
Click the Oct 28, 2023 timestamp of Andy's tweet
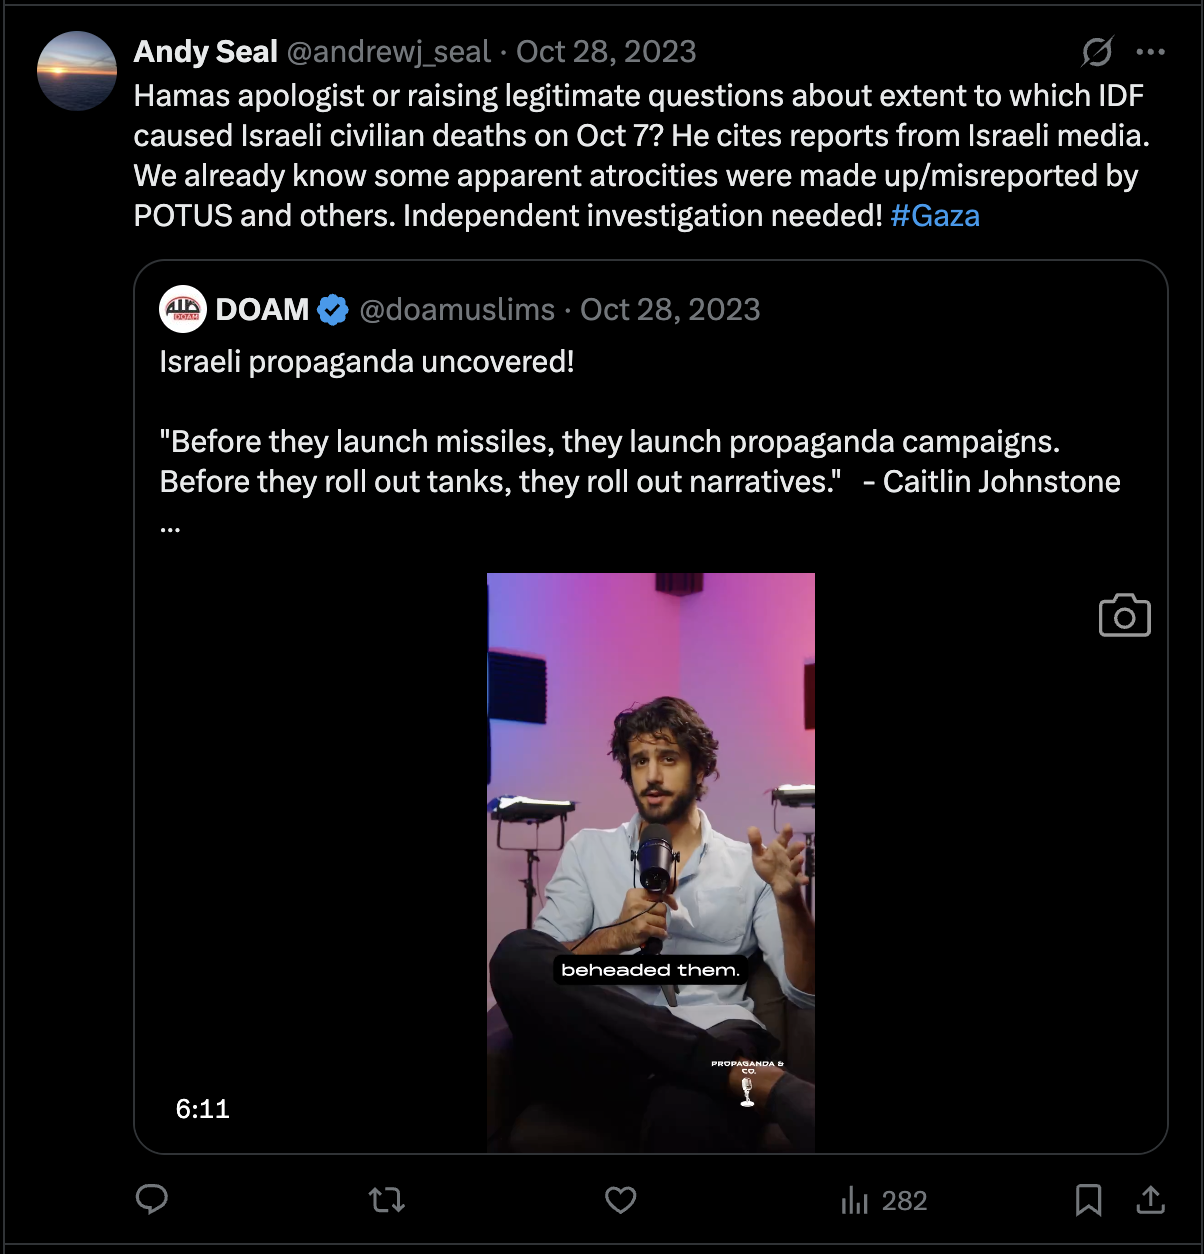(606, 52)
